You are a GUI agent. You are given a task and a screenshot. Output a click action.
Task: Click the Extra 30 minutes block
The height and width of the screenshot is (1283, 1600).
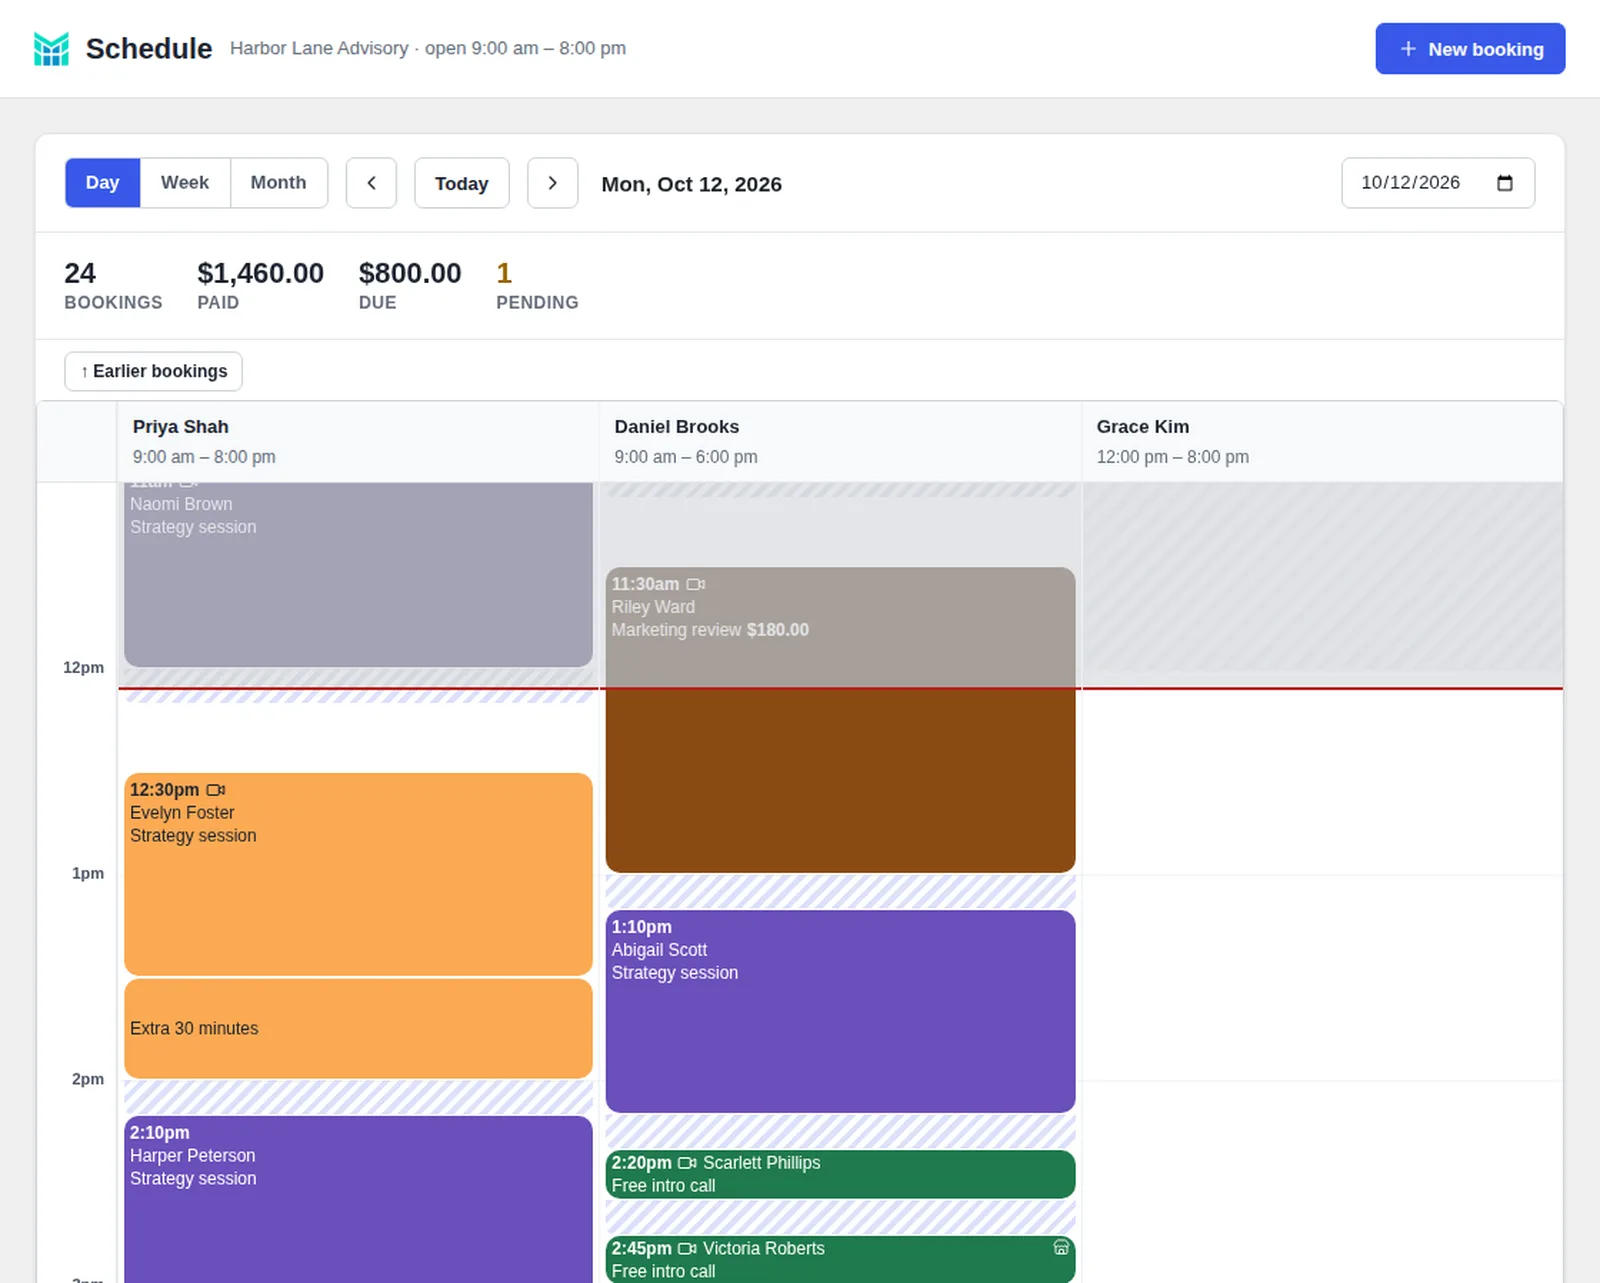(358, 1028)
